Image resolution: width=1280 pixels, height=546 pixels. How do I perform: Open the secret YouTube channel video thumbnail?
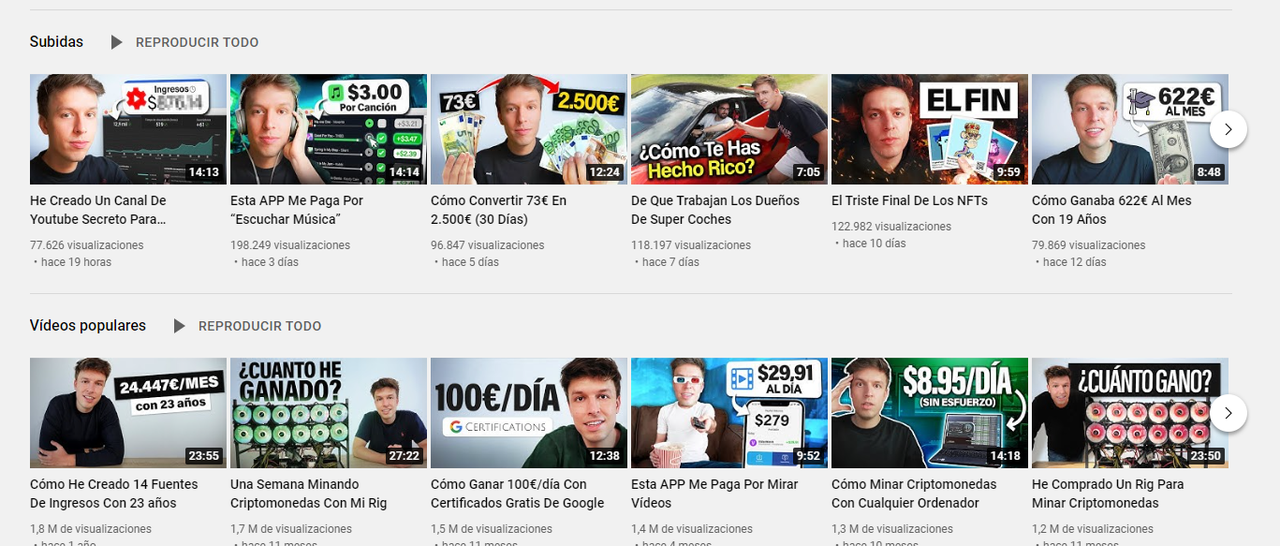128,129
